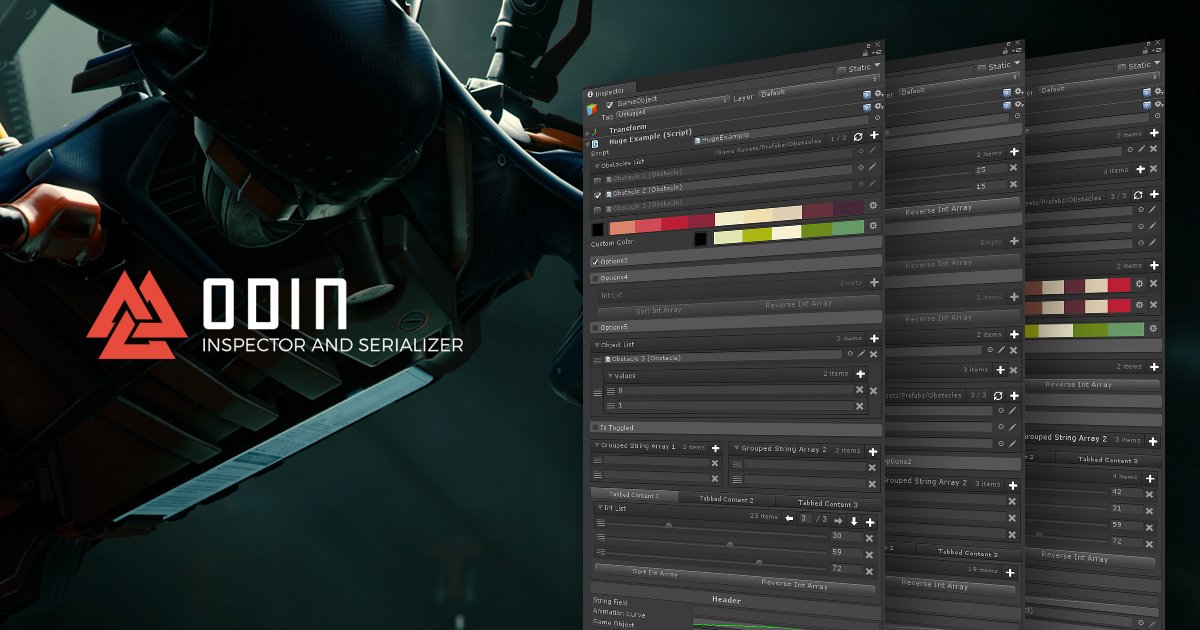Remove the value 1 entry from Values
This screenshot has width=1200, height=630.
(859, 406)
